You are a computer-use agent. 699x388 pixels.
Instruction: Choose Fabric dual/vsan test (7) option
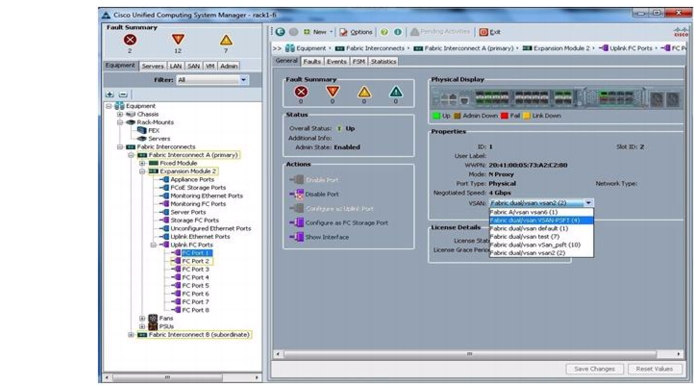click(x=541, y=236)
